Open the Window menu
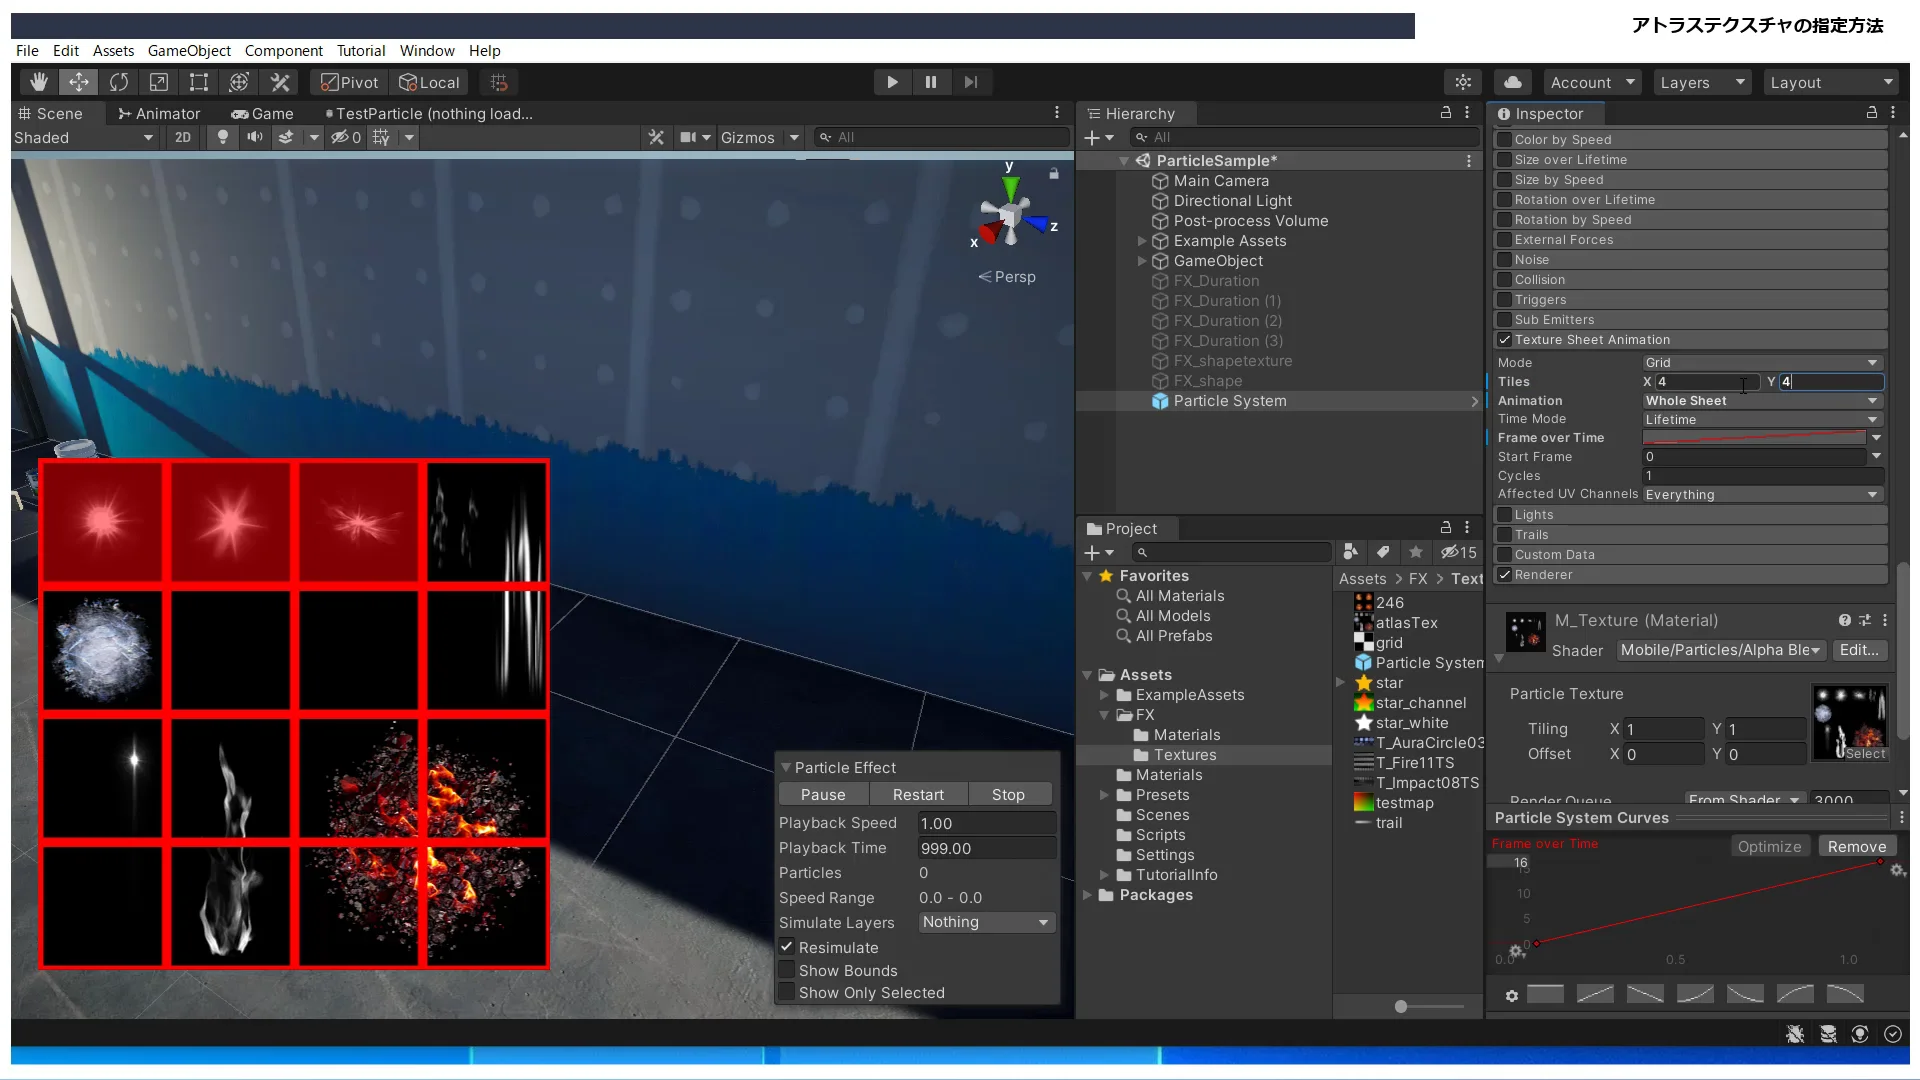This screenshot has height=1080, width=1920. tap(427, 50)
